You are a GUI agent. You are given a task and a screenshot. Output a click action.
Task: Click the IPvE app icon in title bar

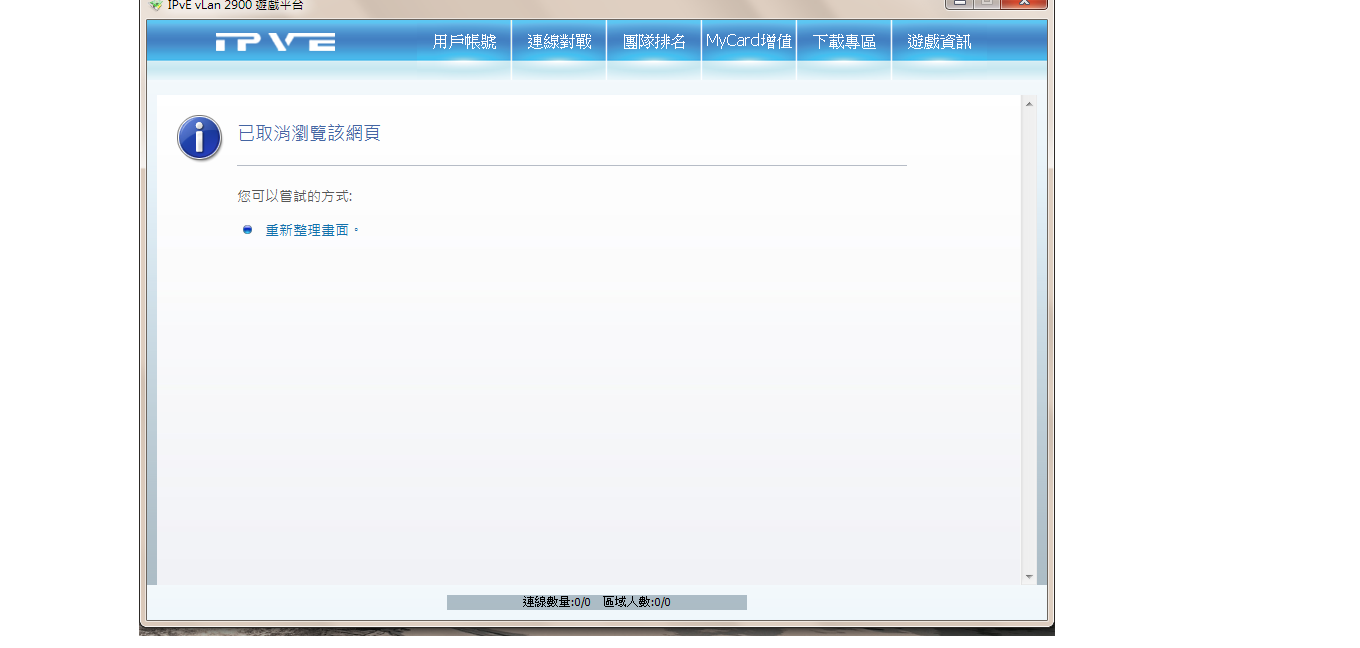155,5
